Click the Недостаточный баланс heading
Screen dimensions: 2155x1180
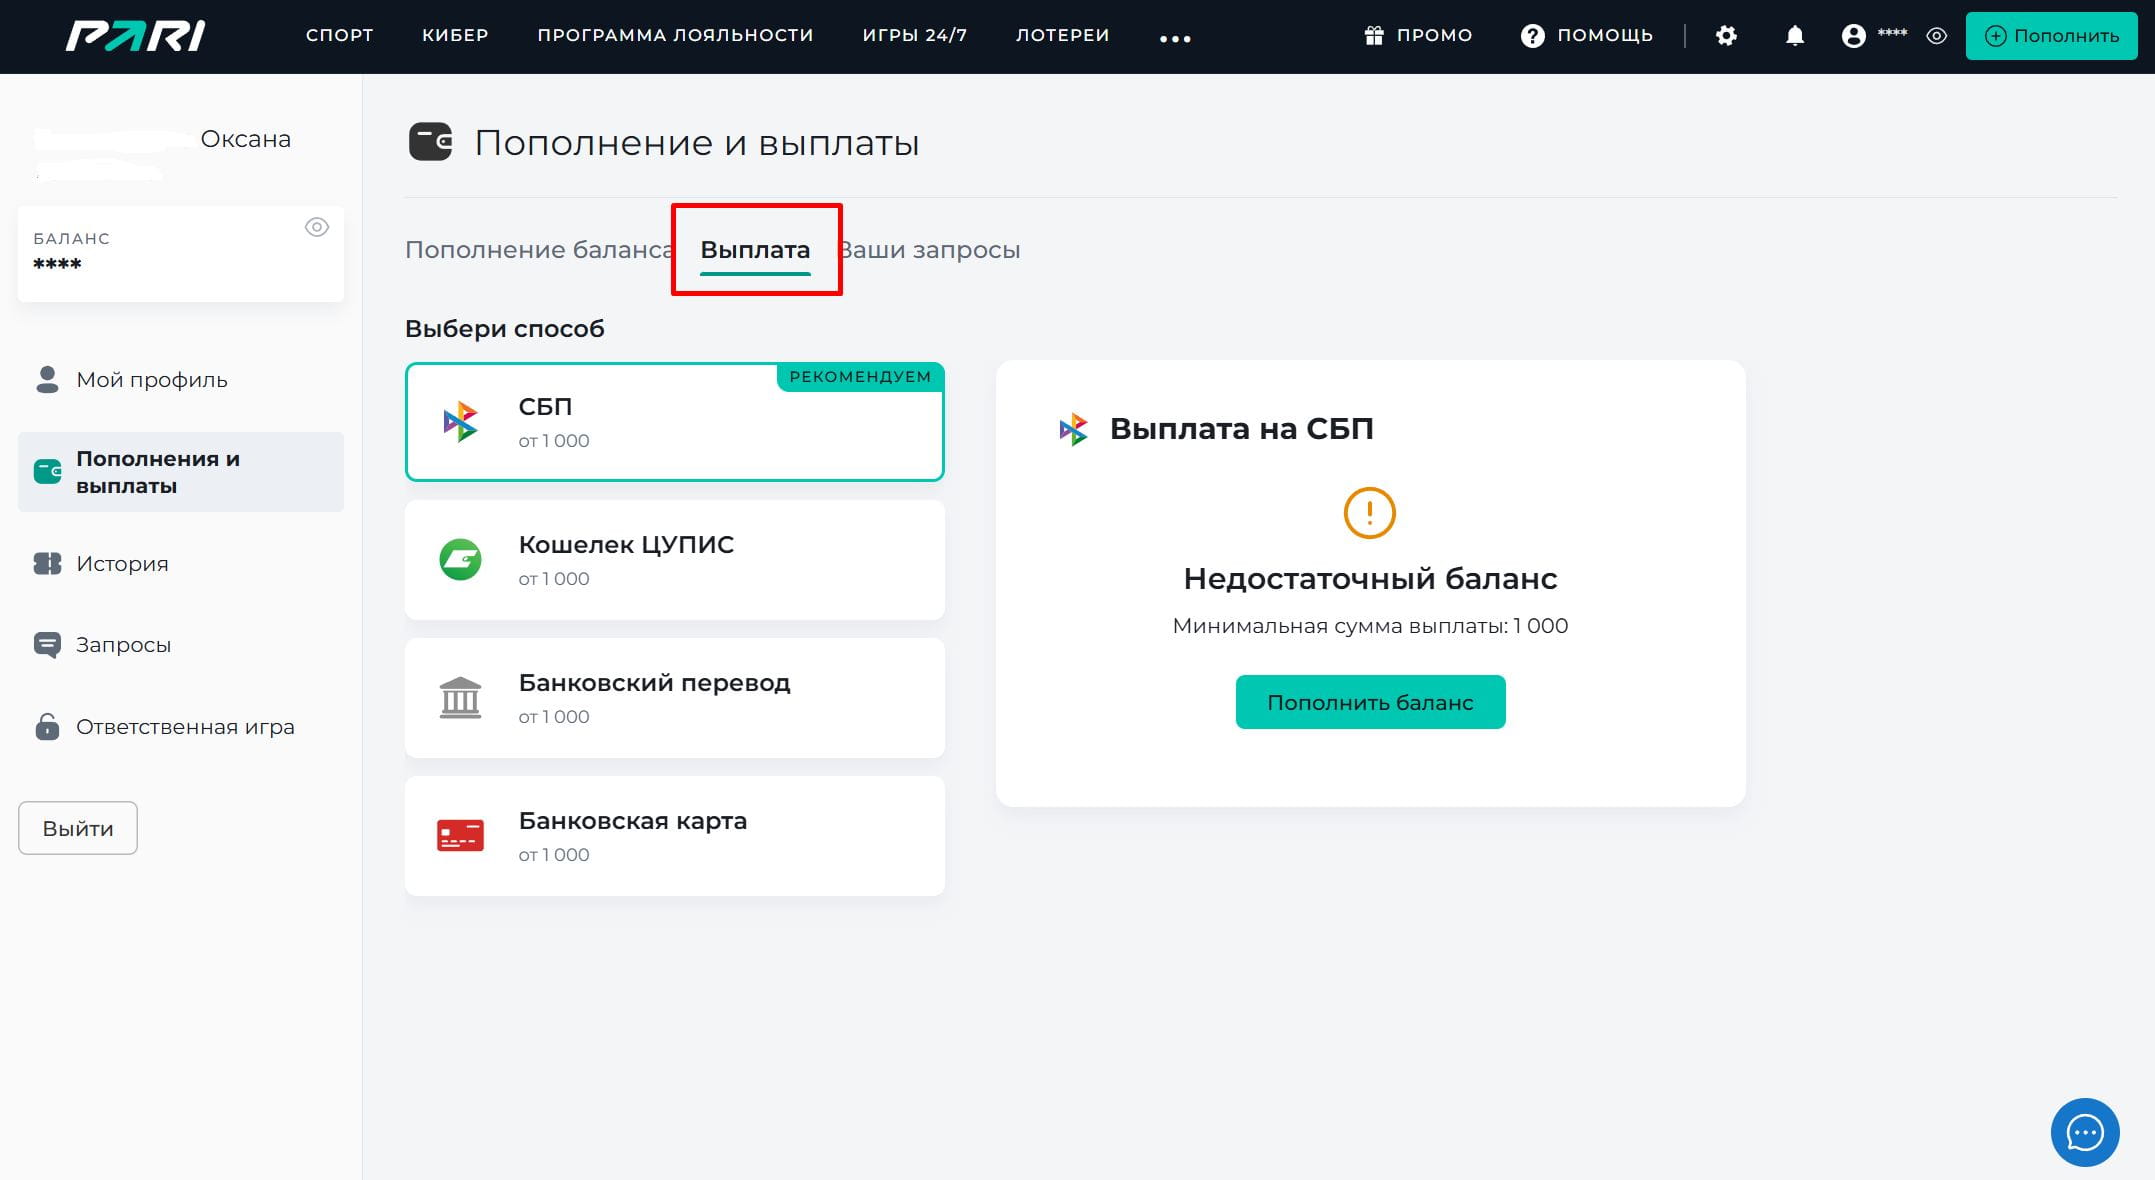point(1370,579)
